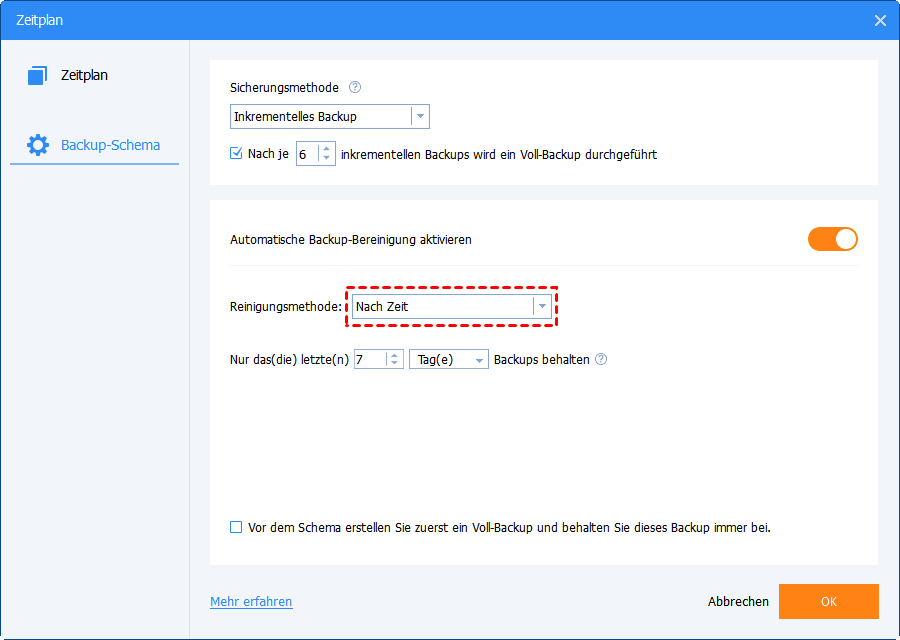Expand the Reinigungsmethode 'Nach Zeit' dropdown
The image size is (900, 640).
542,307
